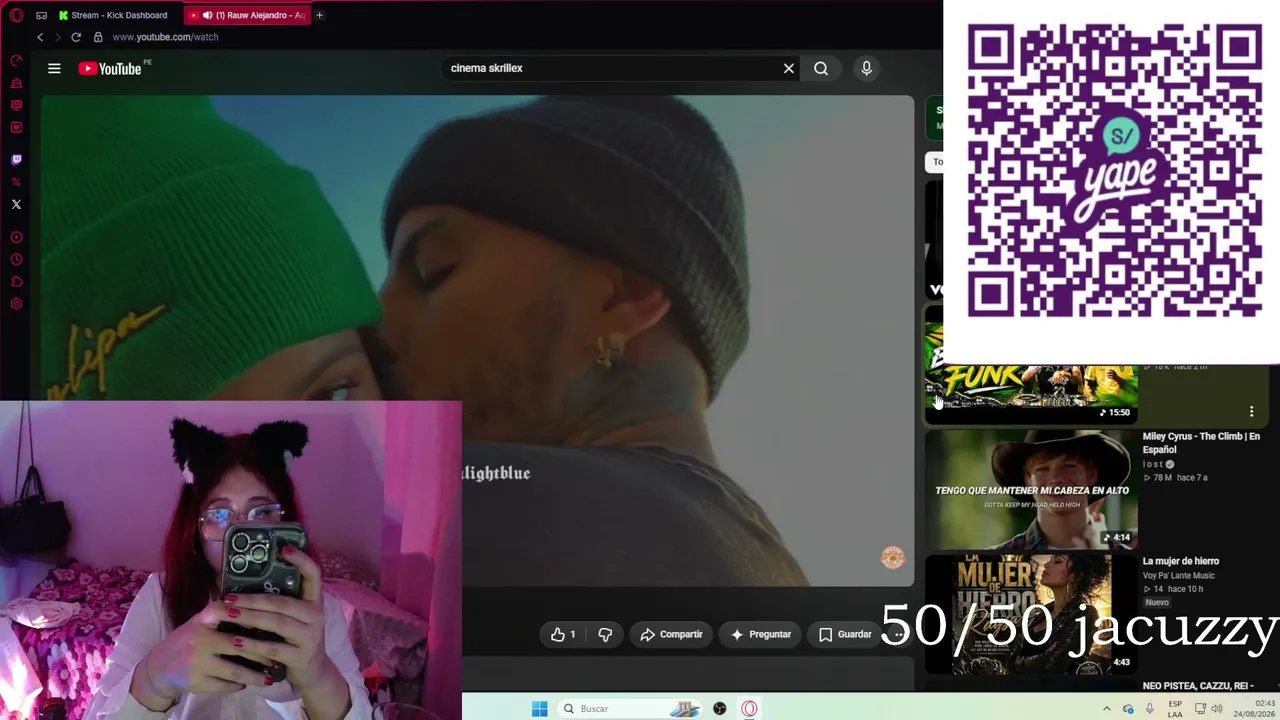1280x720 pixels.
Task: Open Extensions icon in Opera sidebar
Action: pos(16,282)
